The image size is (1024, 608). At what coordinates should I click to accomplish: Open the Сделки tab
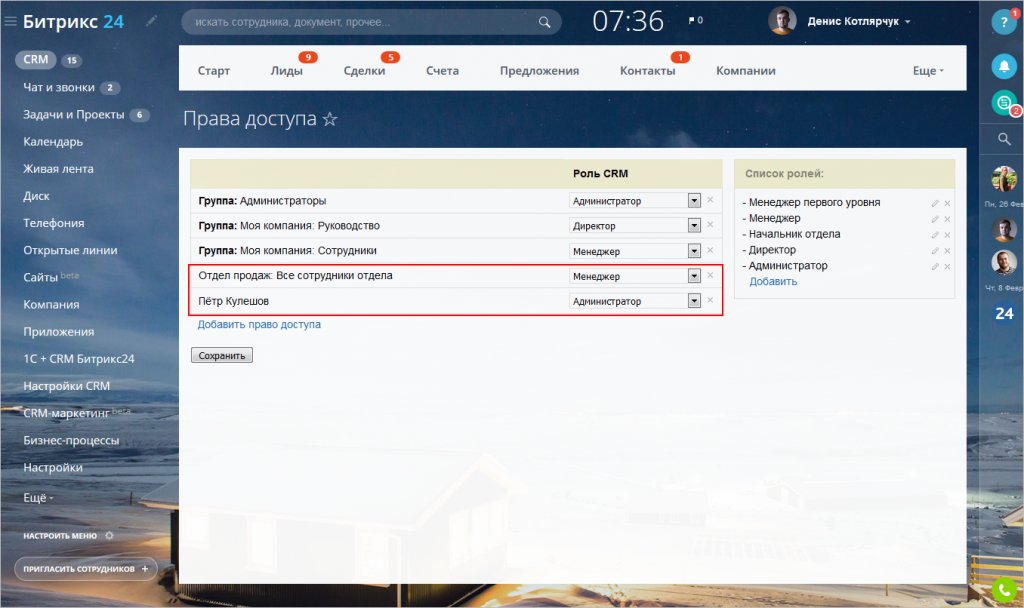coord(364,71)
